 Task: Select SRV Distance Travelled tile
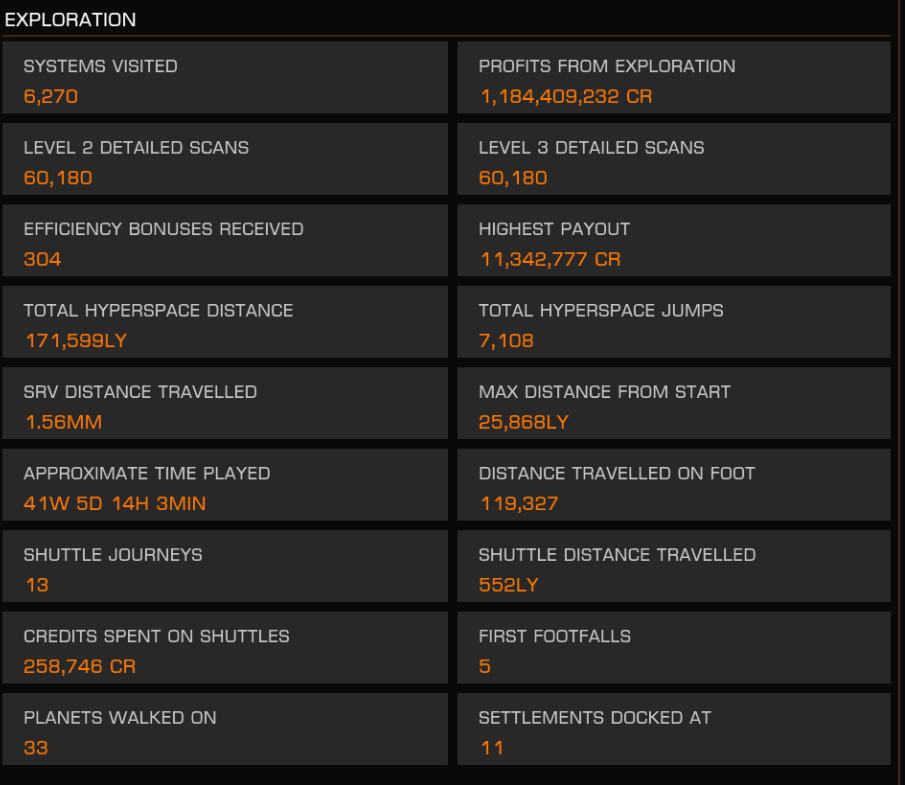[x=225, y=404]
